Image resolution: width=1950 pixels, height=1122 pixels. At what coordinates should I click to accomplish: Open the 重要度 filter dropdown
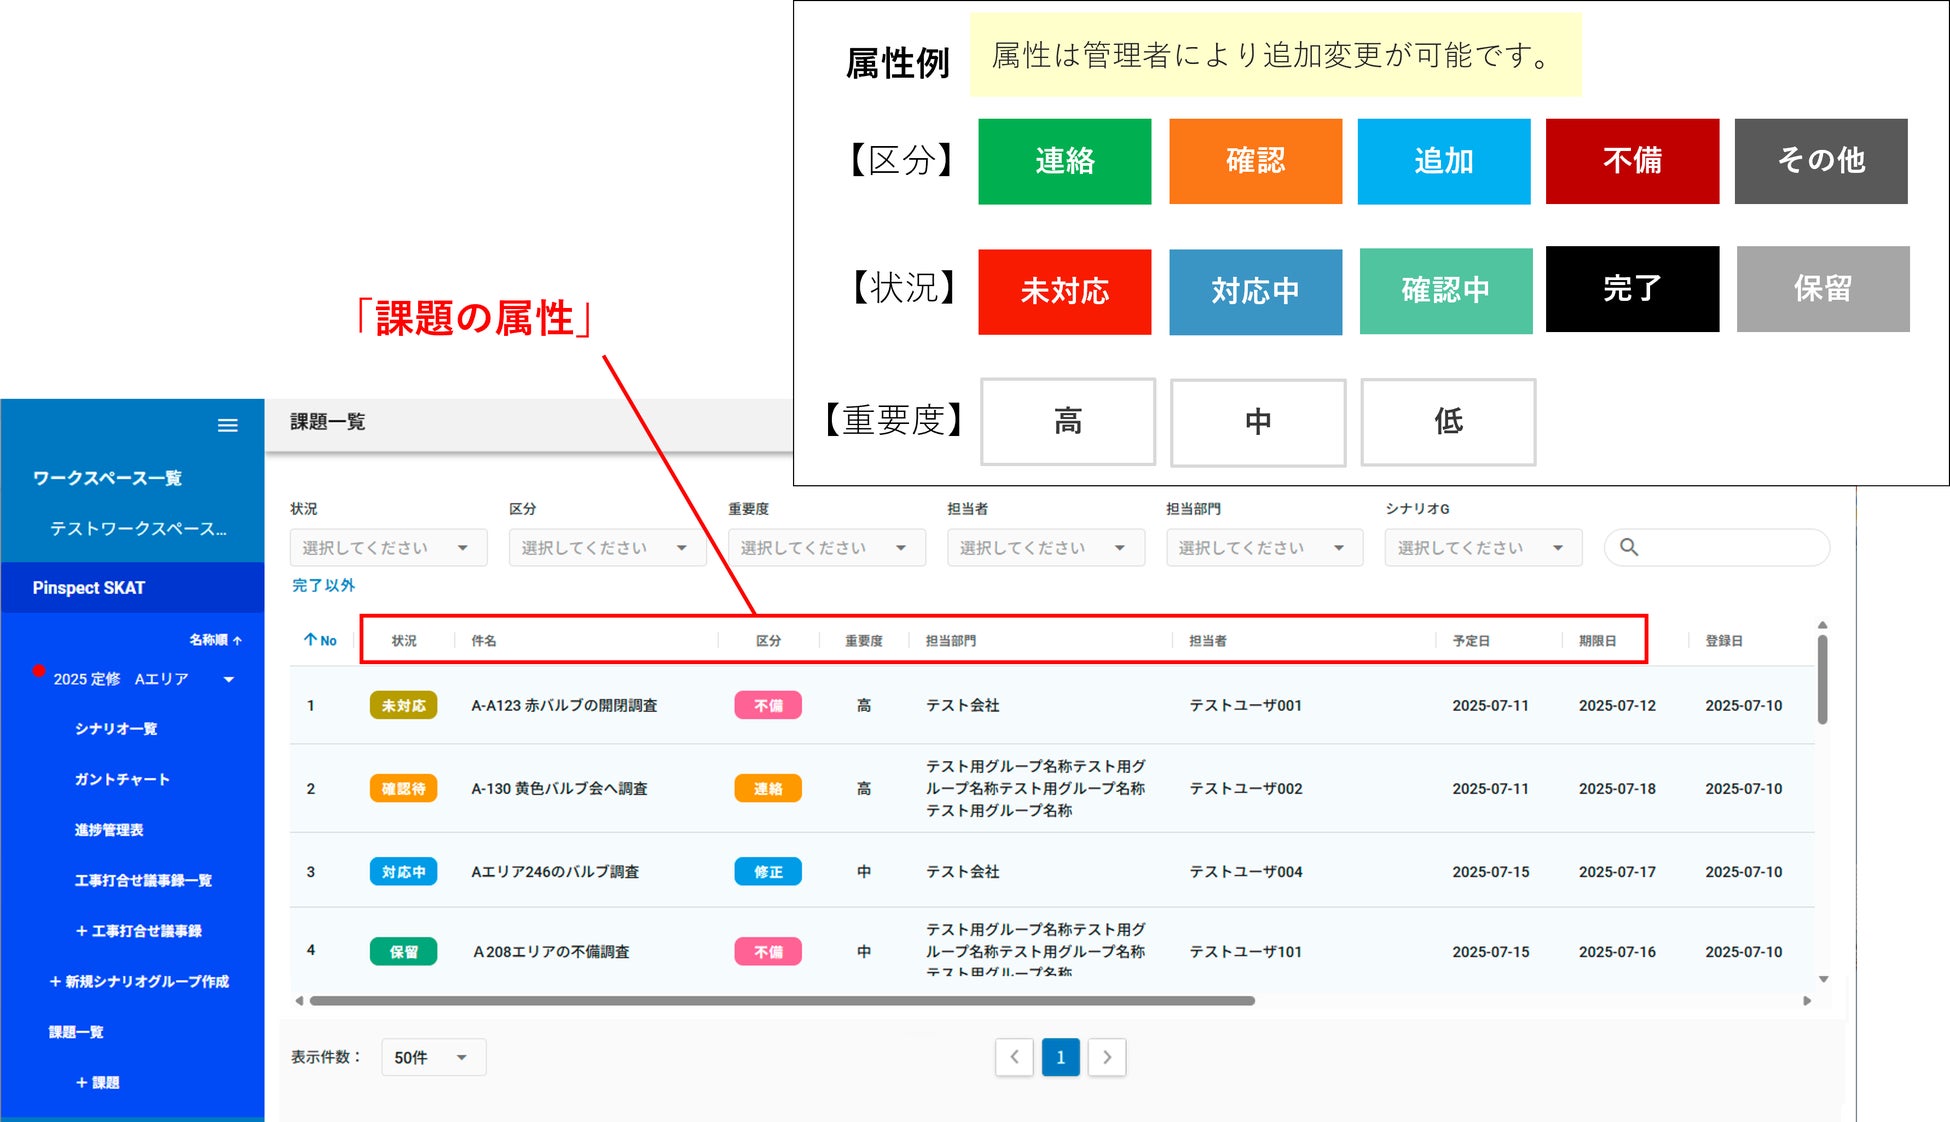826,547
